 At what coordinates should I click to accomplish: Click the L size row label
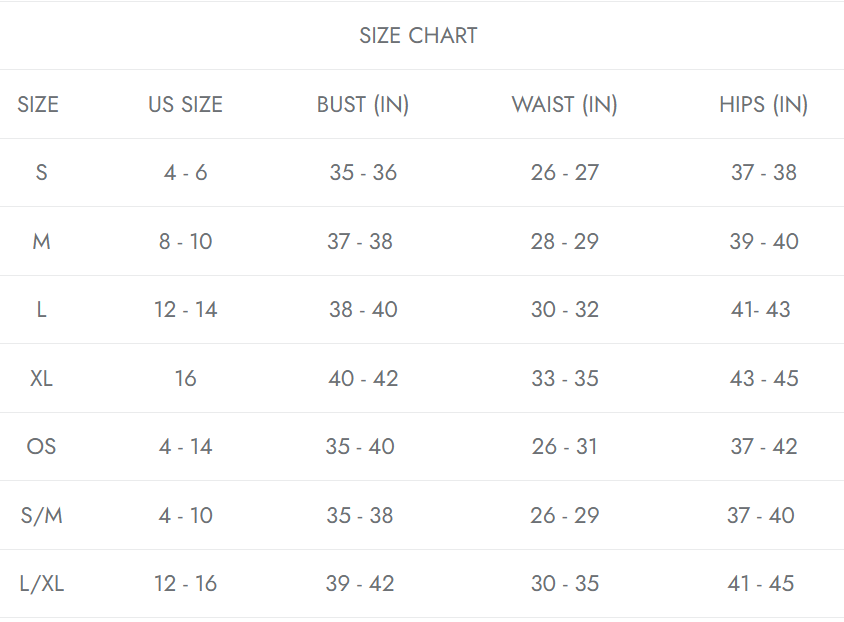tap(41, 310)
